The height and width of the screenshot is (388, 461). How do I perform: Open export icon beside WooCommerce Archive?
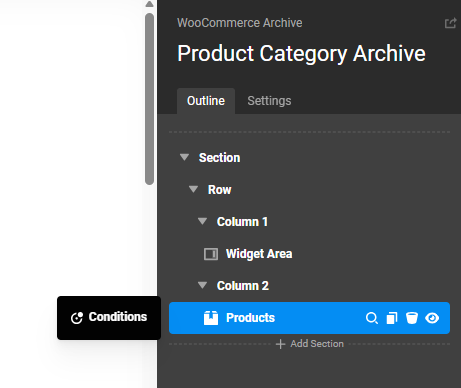(450, 23)
